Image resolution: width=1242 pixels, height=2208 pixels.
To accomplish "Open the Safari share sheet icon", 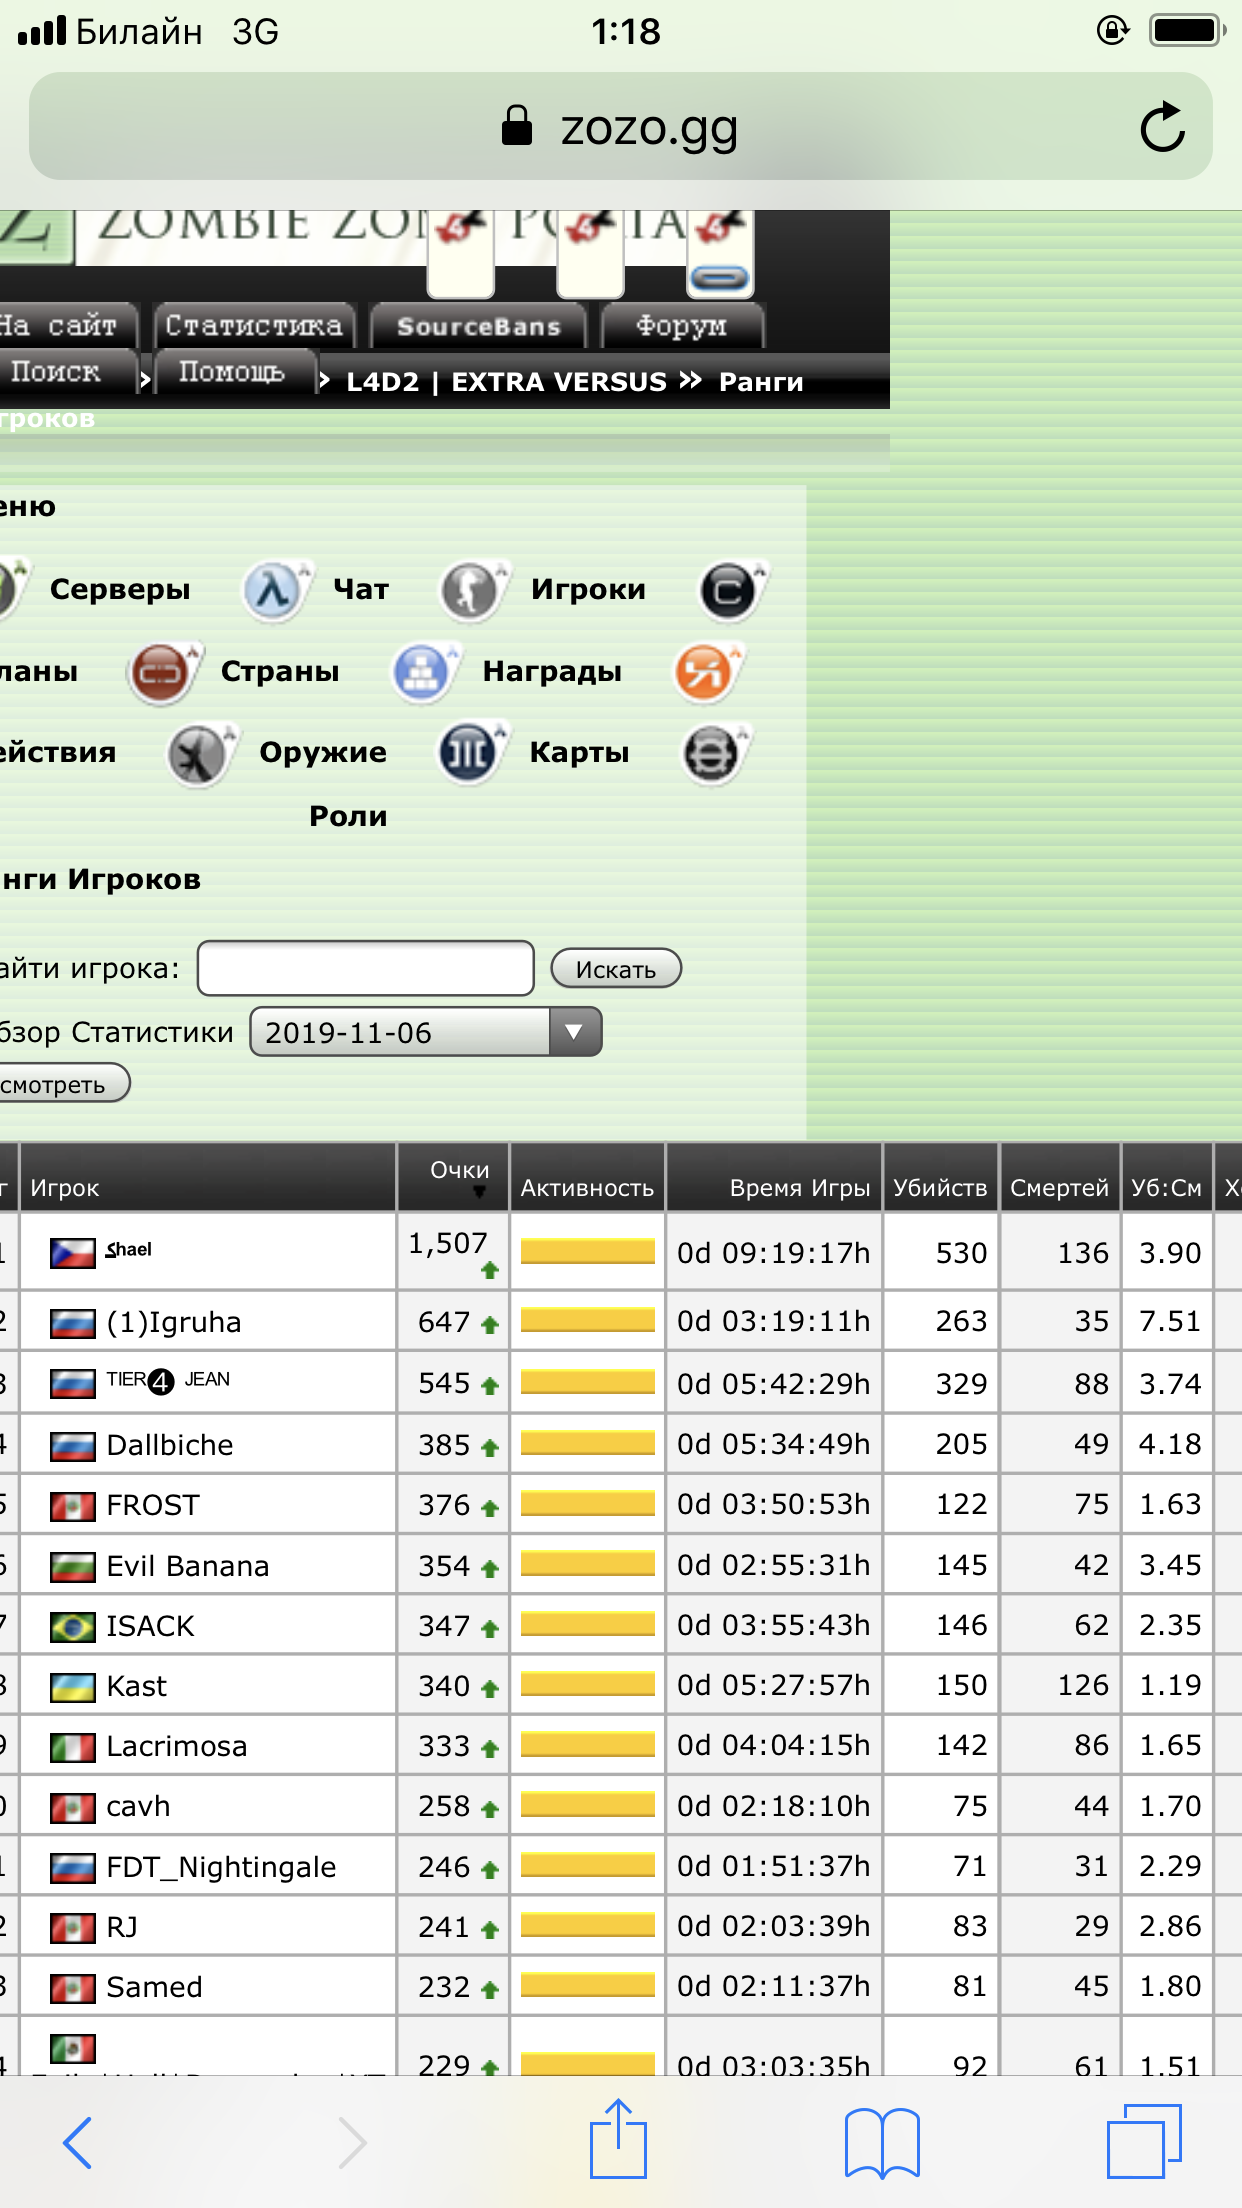I will (618, 2140).
